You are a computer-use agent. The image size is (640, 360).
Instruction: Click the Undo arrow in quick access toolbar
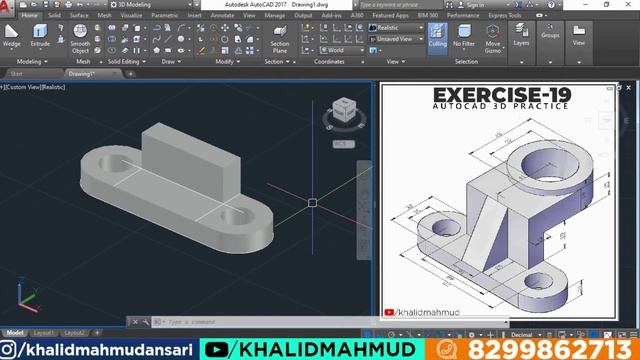[80, 4]
